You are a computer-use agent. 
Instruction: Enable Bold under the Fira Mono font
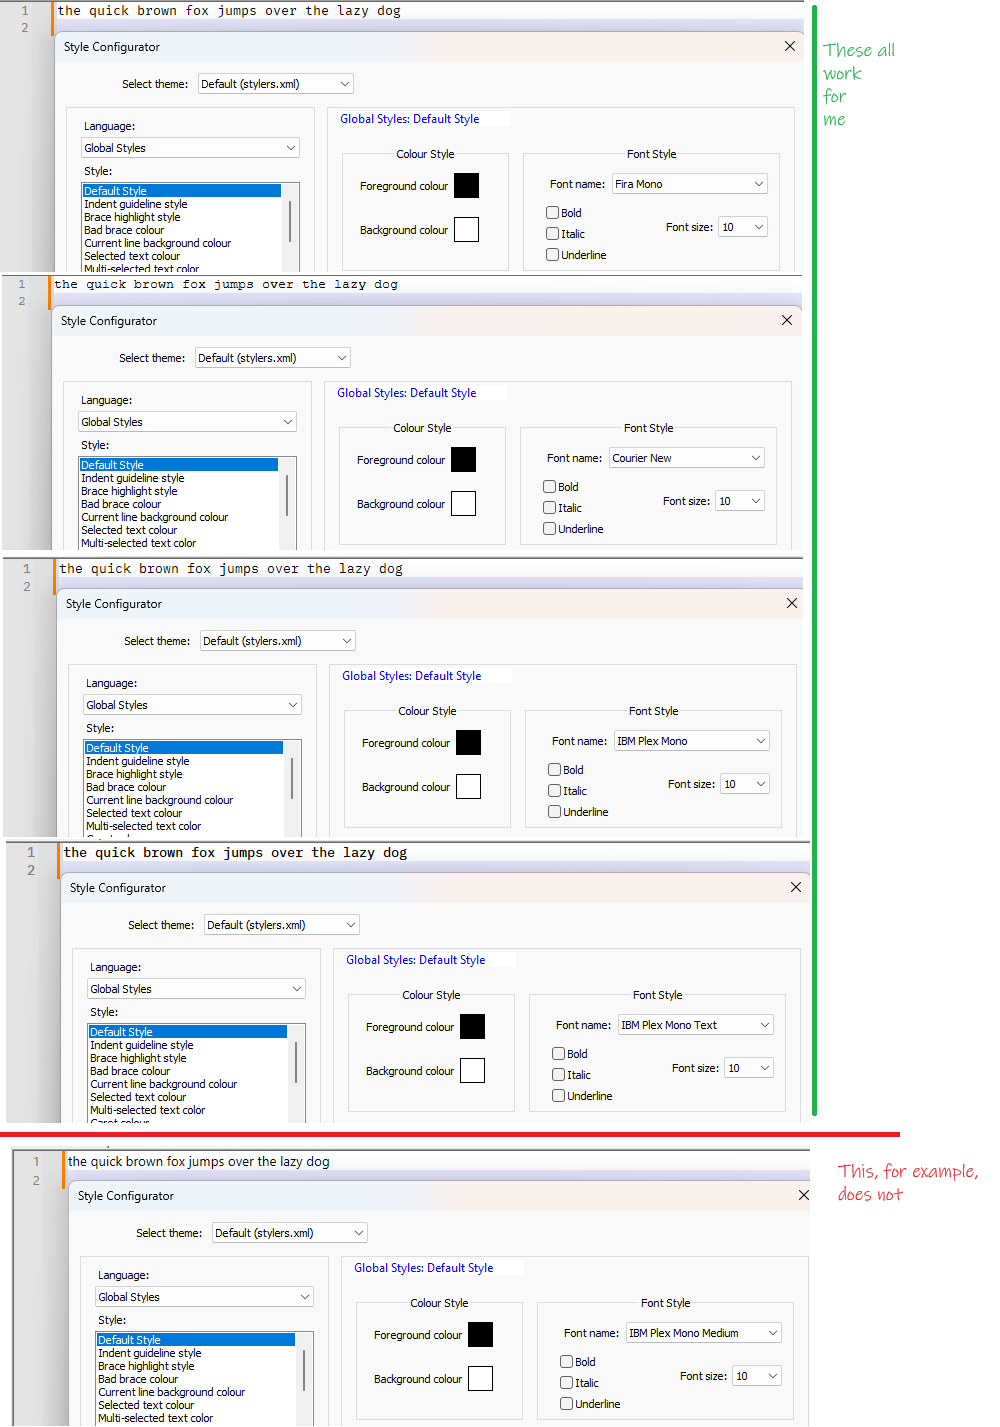pyautogui.click(x=552, y=213)
